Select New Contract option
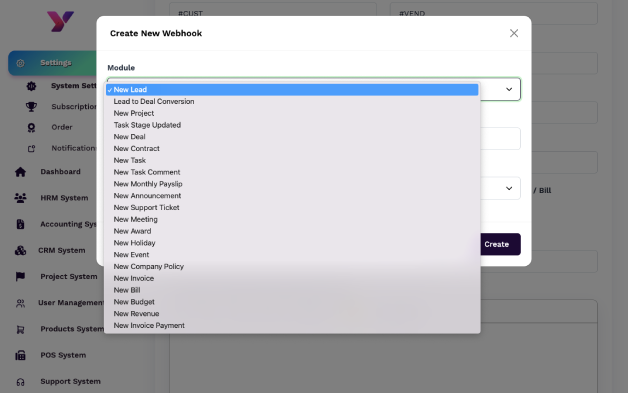Screen dimensions: 628x393 [292, 149]
